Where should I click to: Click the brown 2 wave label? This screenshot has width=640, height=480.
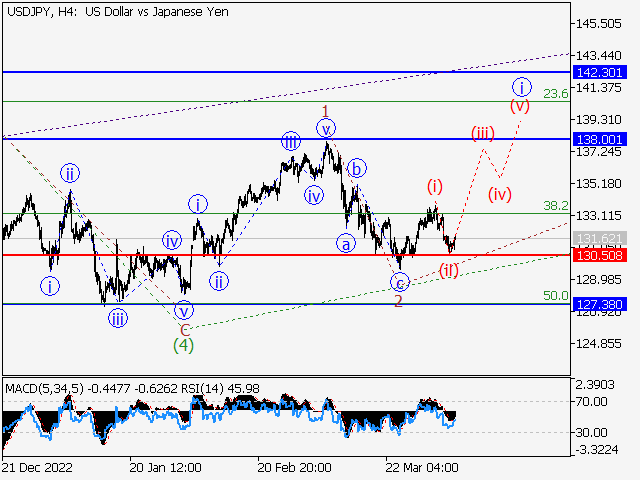[x=398, y=301]
